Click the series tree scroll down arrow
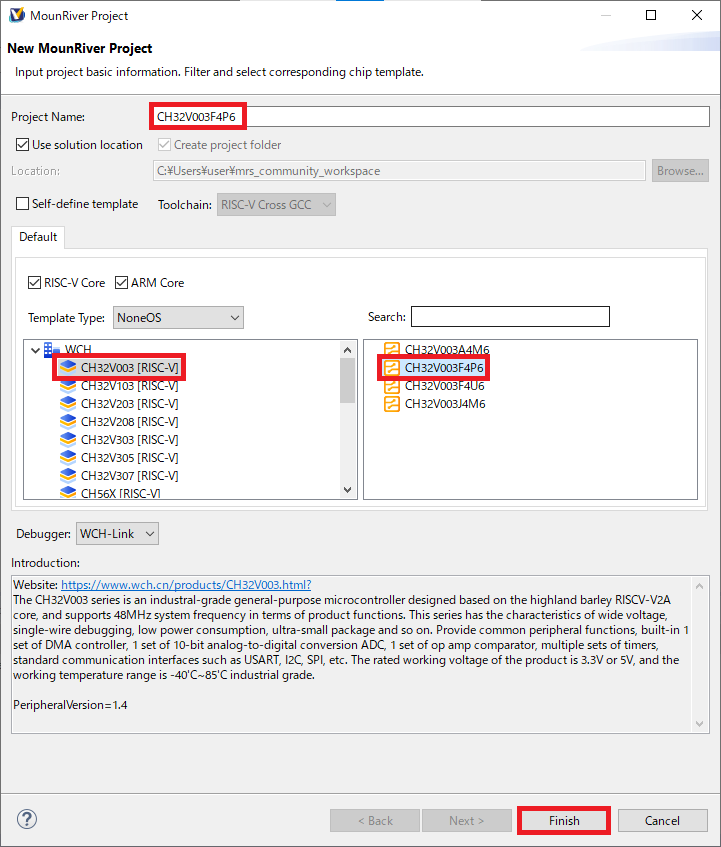 (348, 490)
